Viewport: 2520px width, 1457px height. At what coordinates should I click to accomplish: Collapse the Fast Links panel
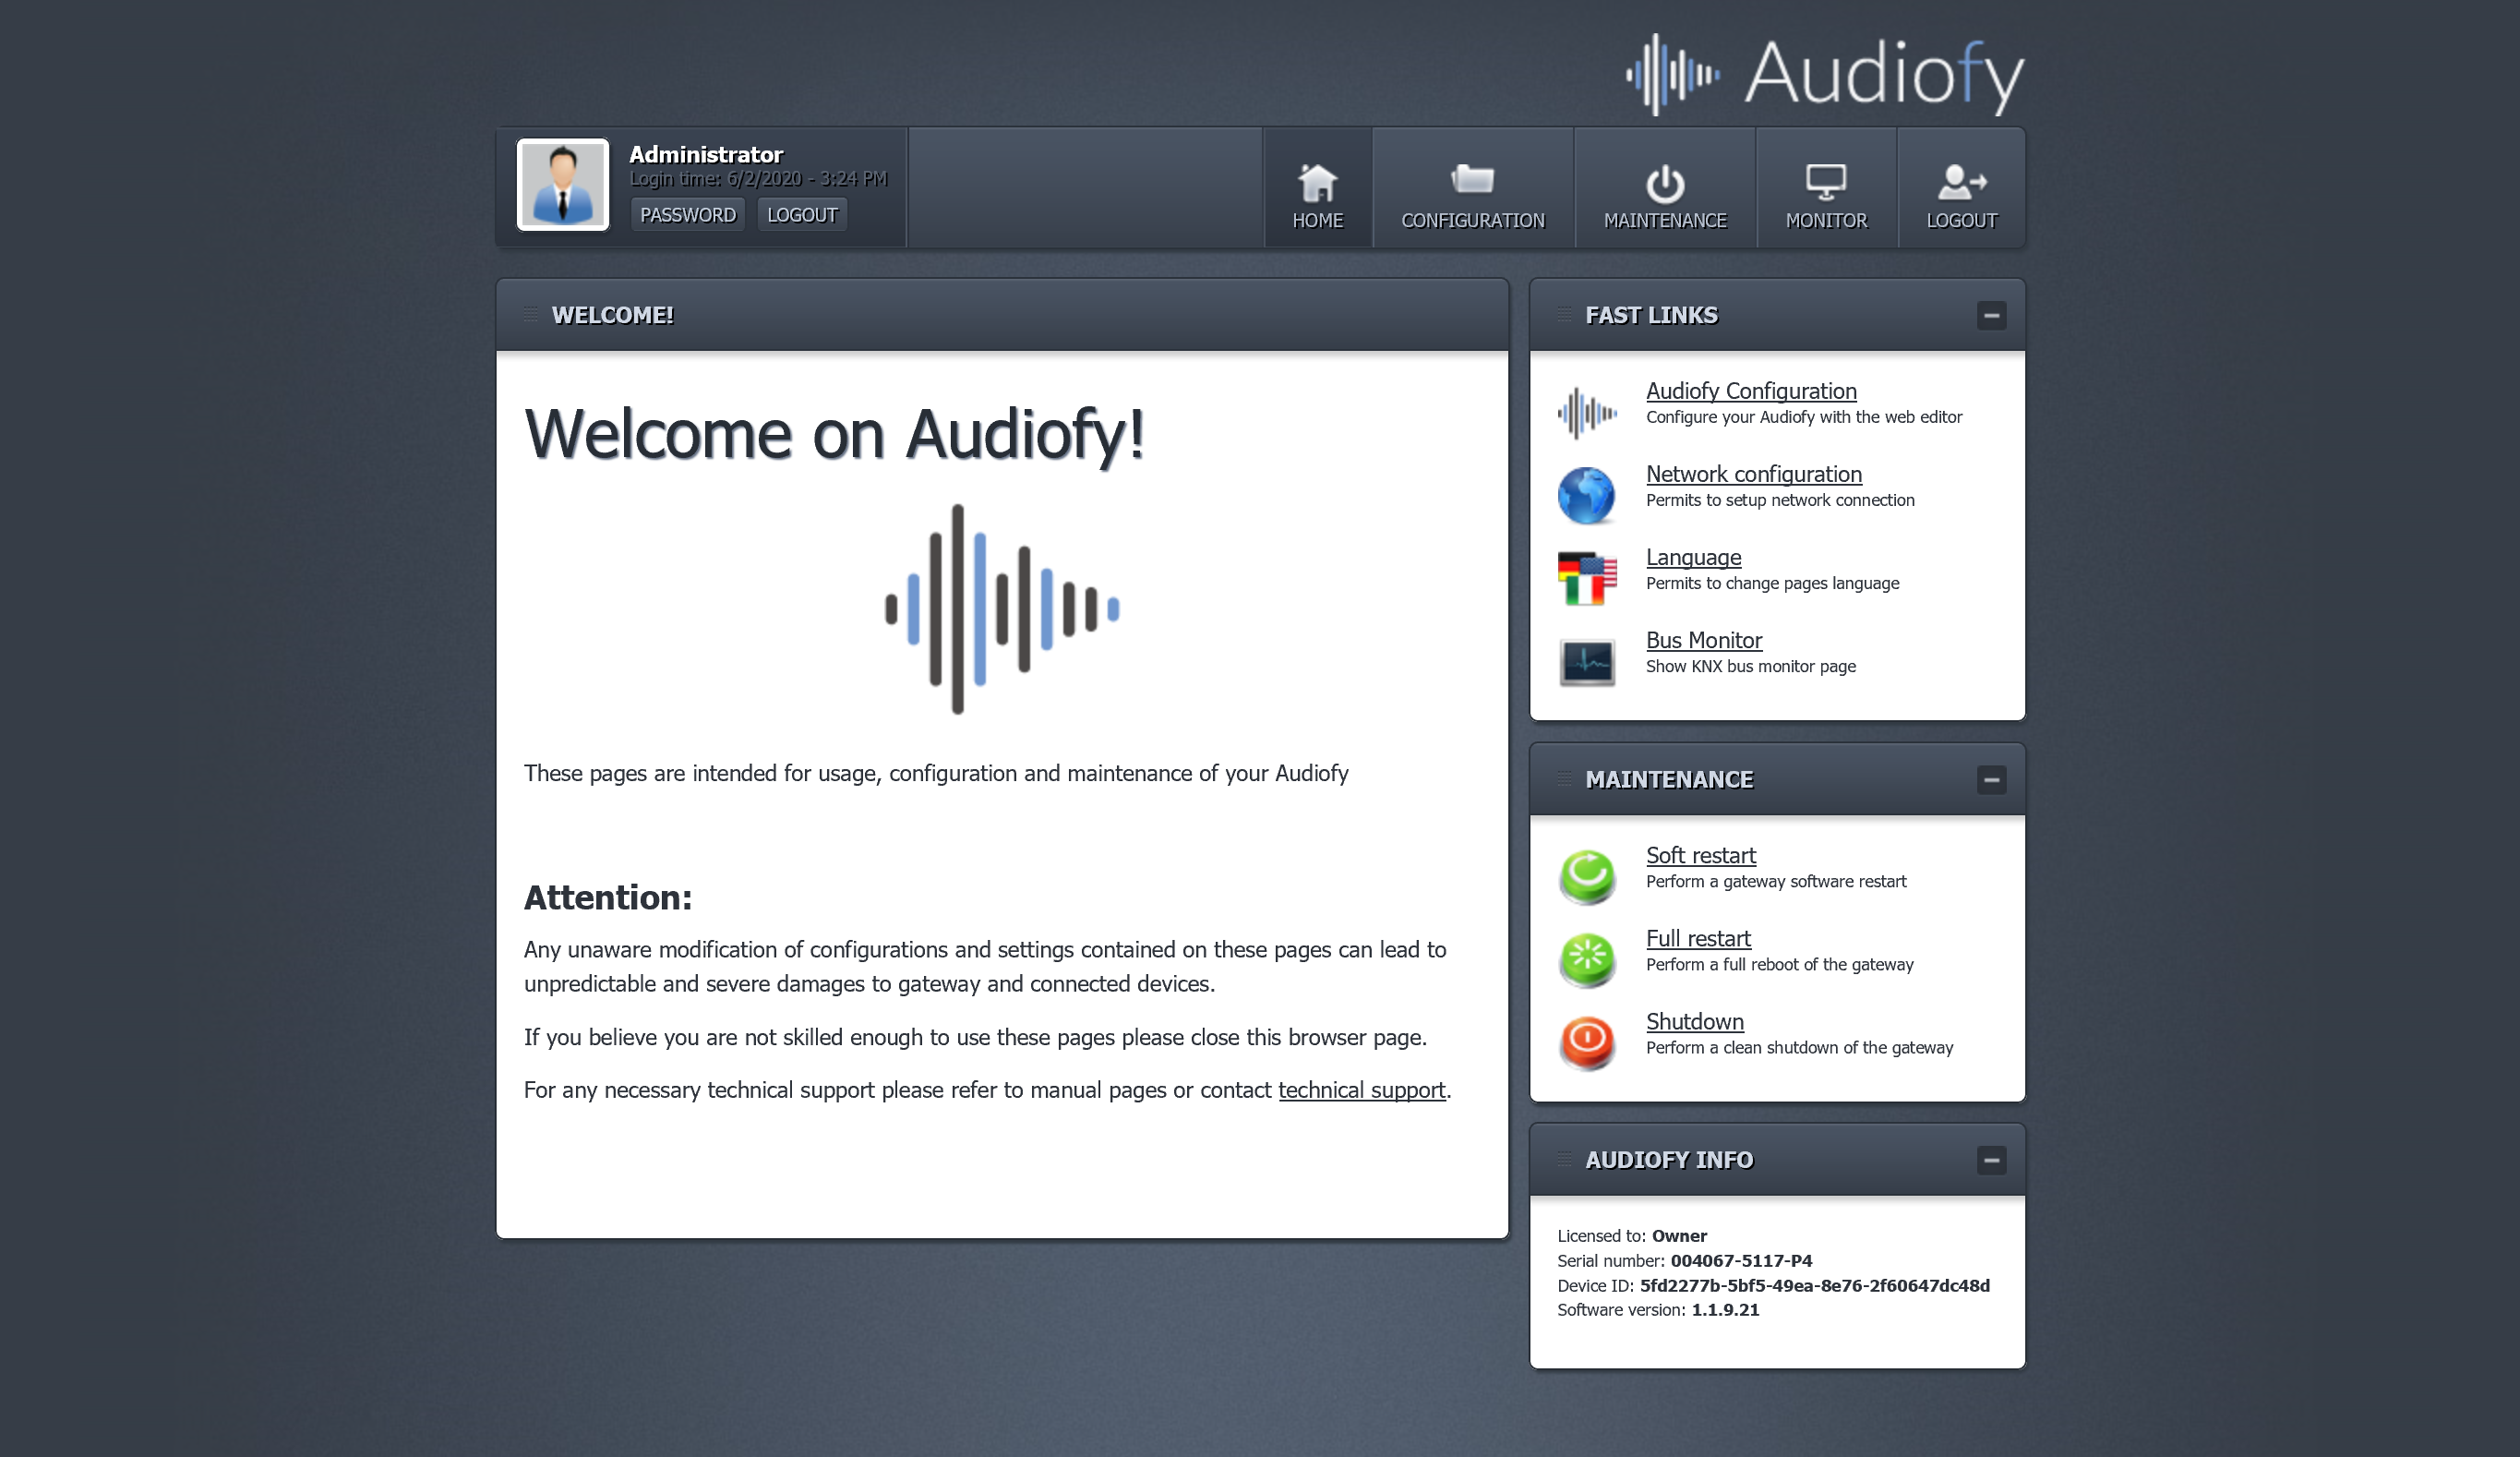pos(1990,316)
